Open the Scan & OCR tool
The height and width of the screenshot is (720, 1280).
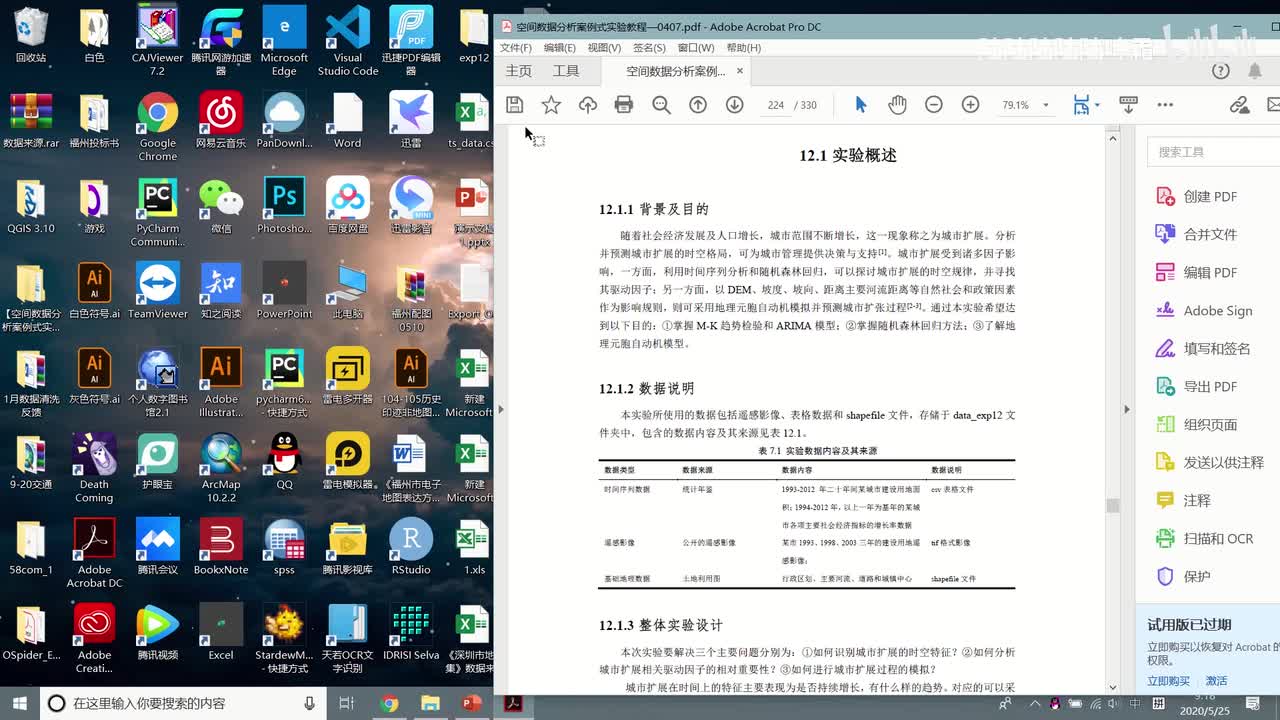(x=1204, y=538)
